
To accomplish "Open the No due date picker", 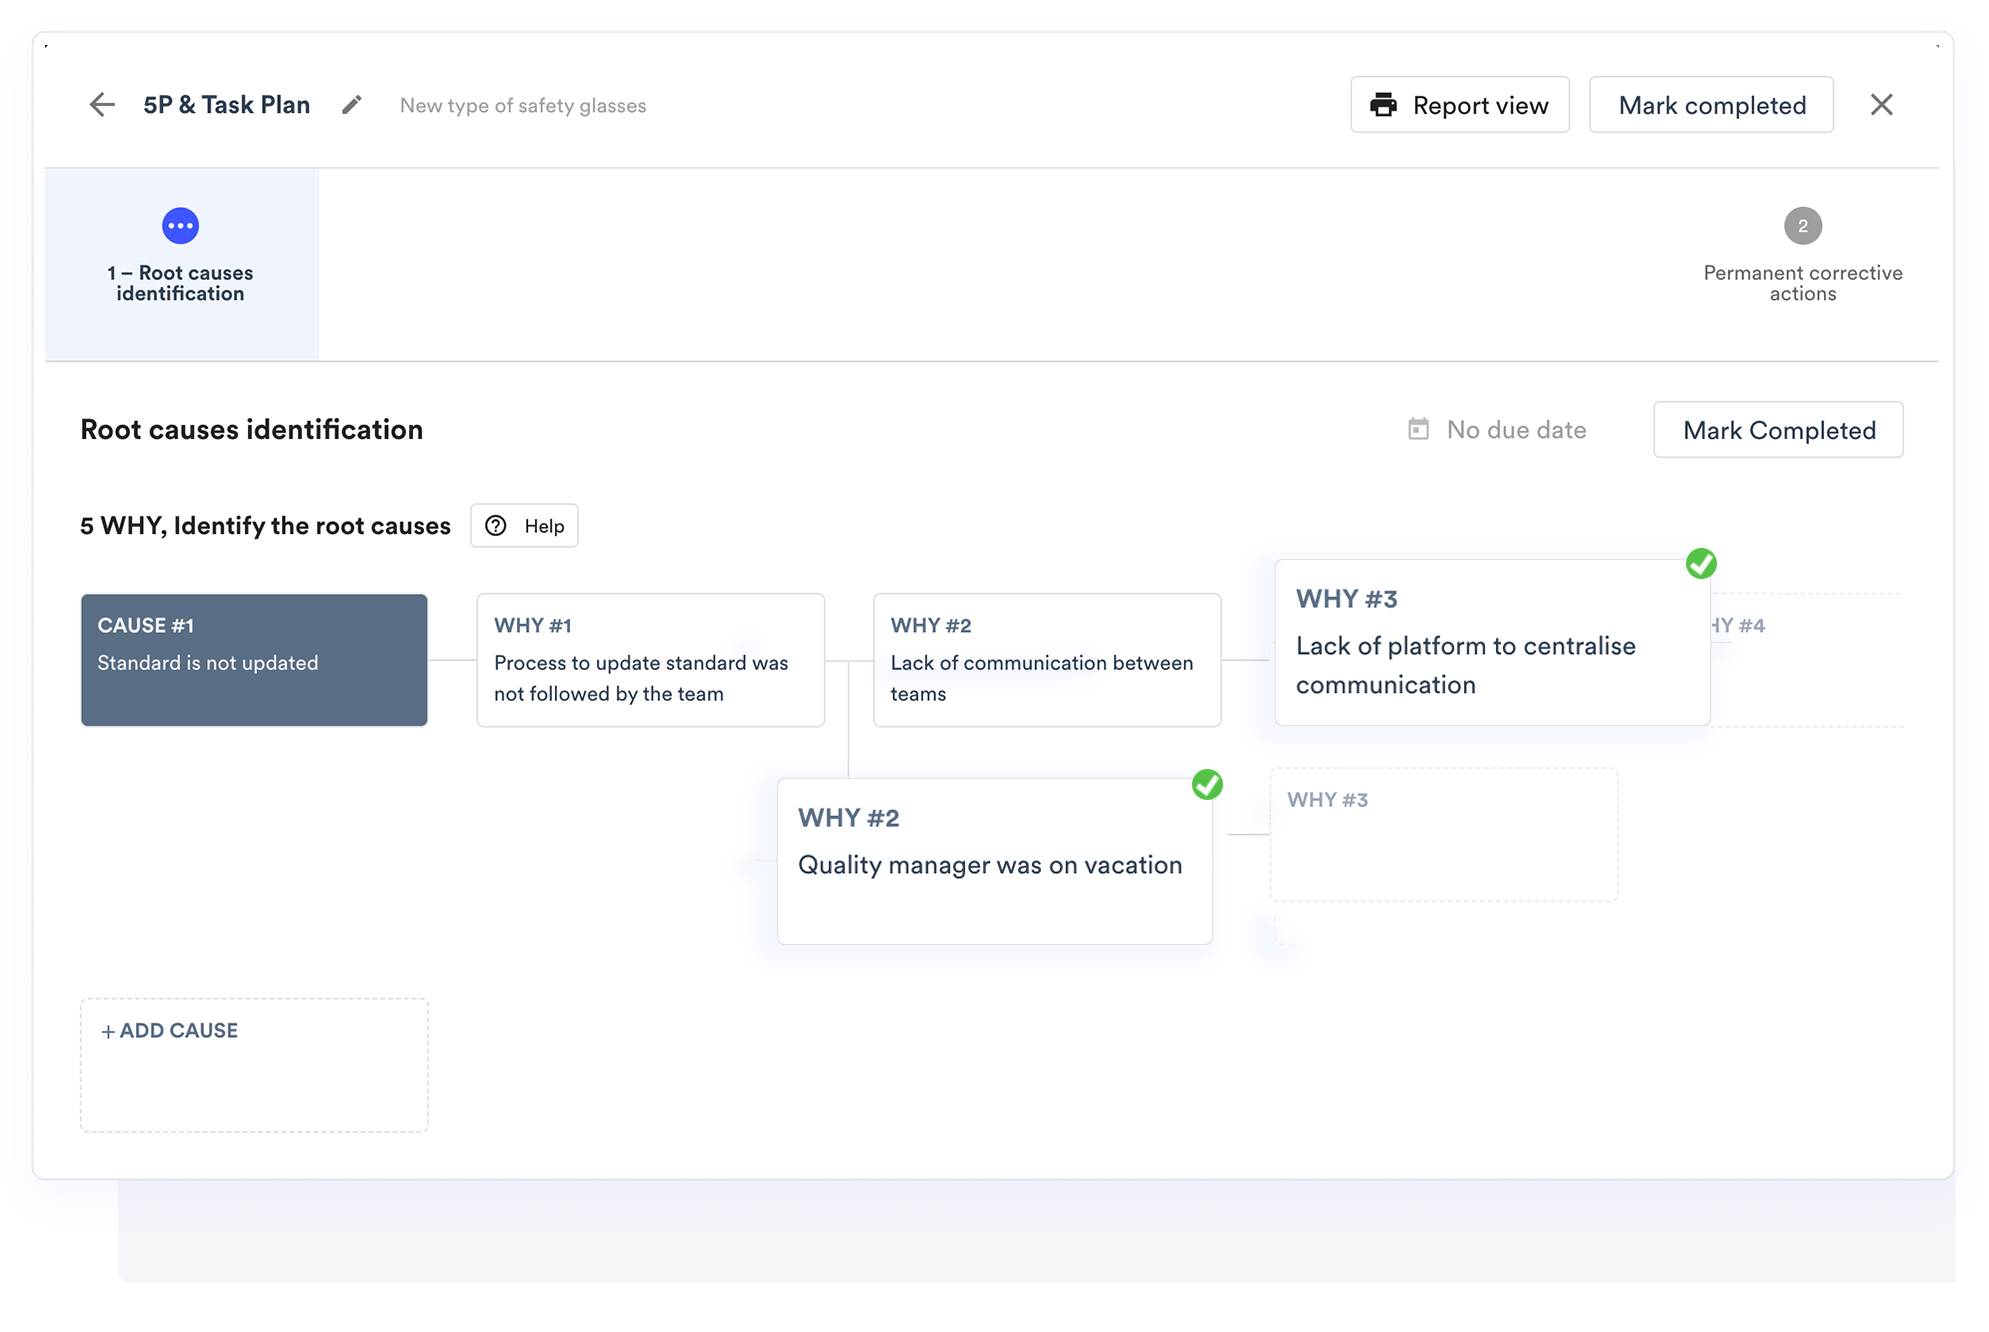I will [1515, 430].
